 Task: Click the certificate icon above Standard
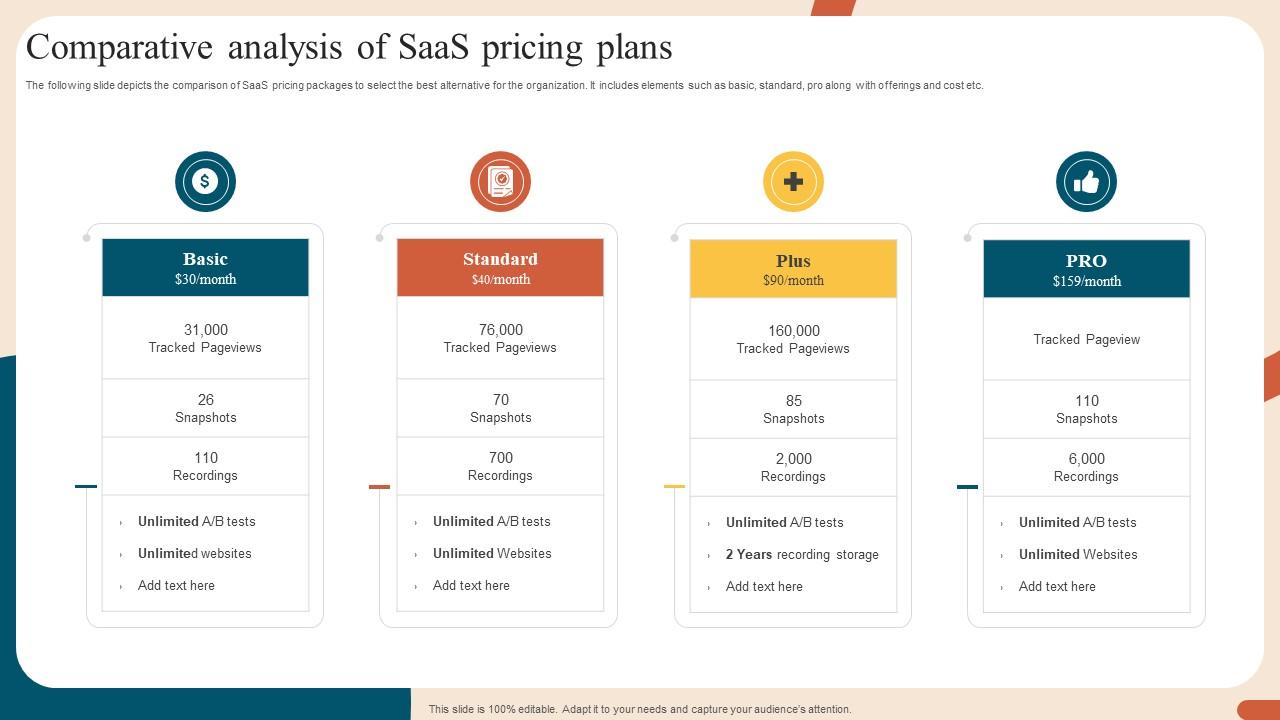click(x=500, y=182)
